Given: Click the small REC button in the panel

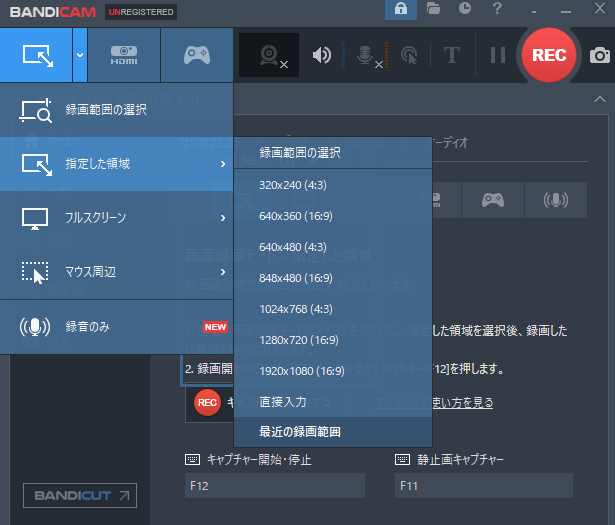Looking at the screenshot, I should 207,403.
